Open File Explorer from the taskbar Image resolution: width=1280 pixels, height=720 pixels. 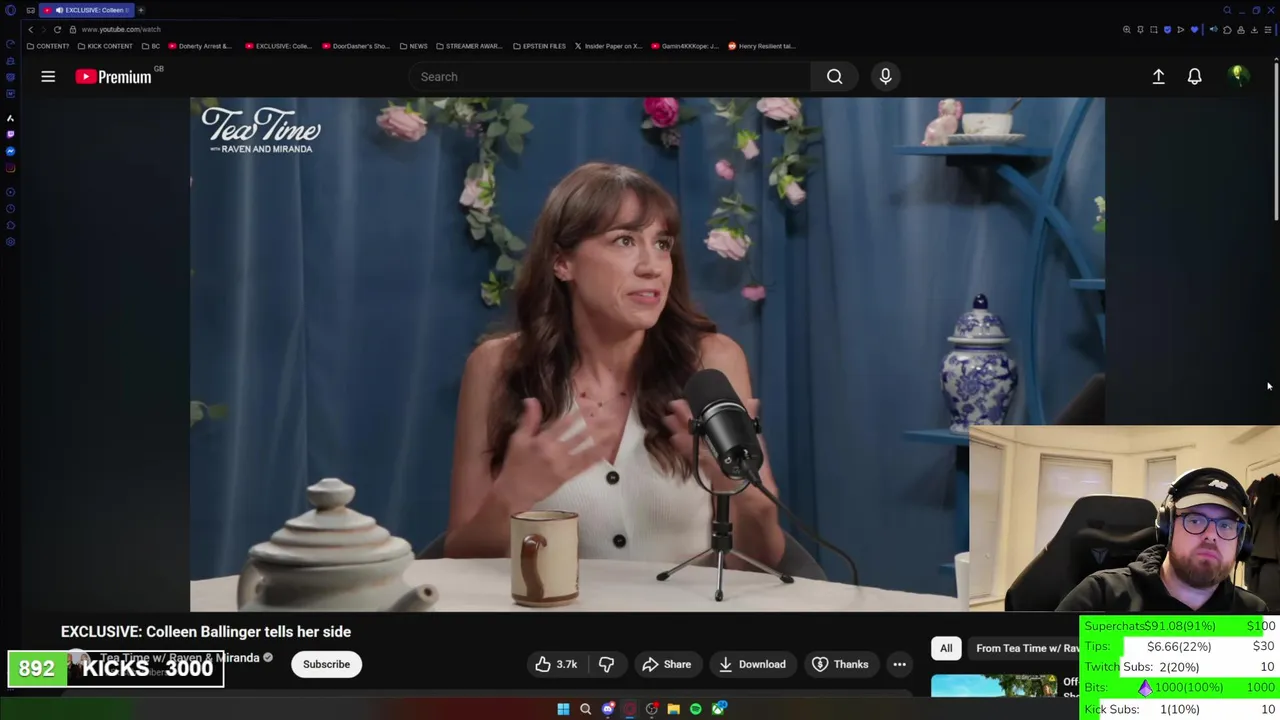pyautogui.click(x=673, y=709)
